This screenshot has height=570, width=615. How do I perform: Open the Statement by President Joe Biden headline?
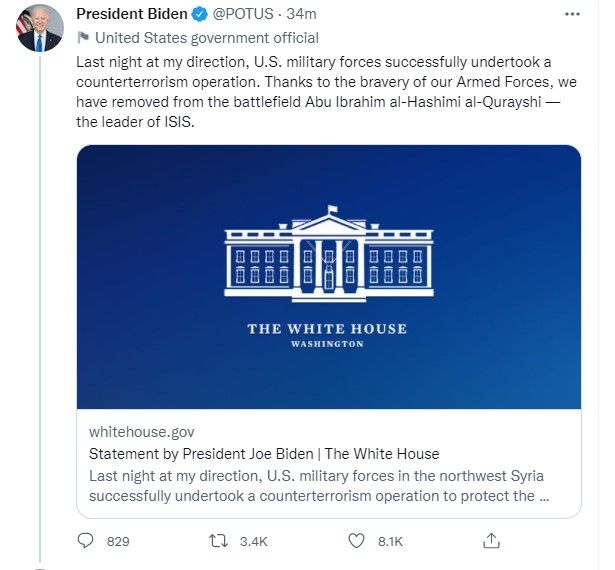264,453
